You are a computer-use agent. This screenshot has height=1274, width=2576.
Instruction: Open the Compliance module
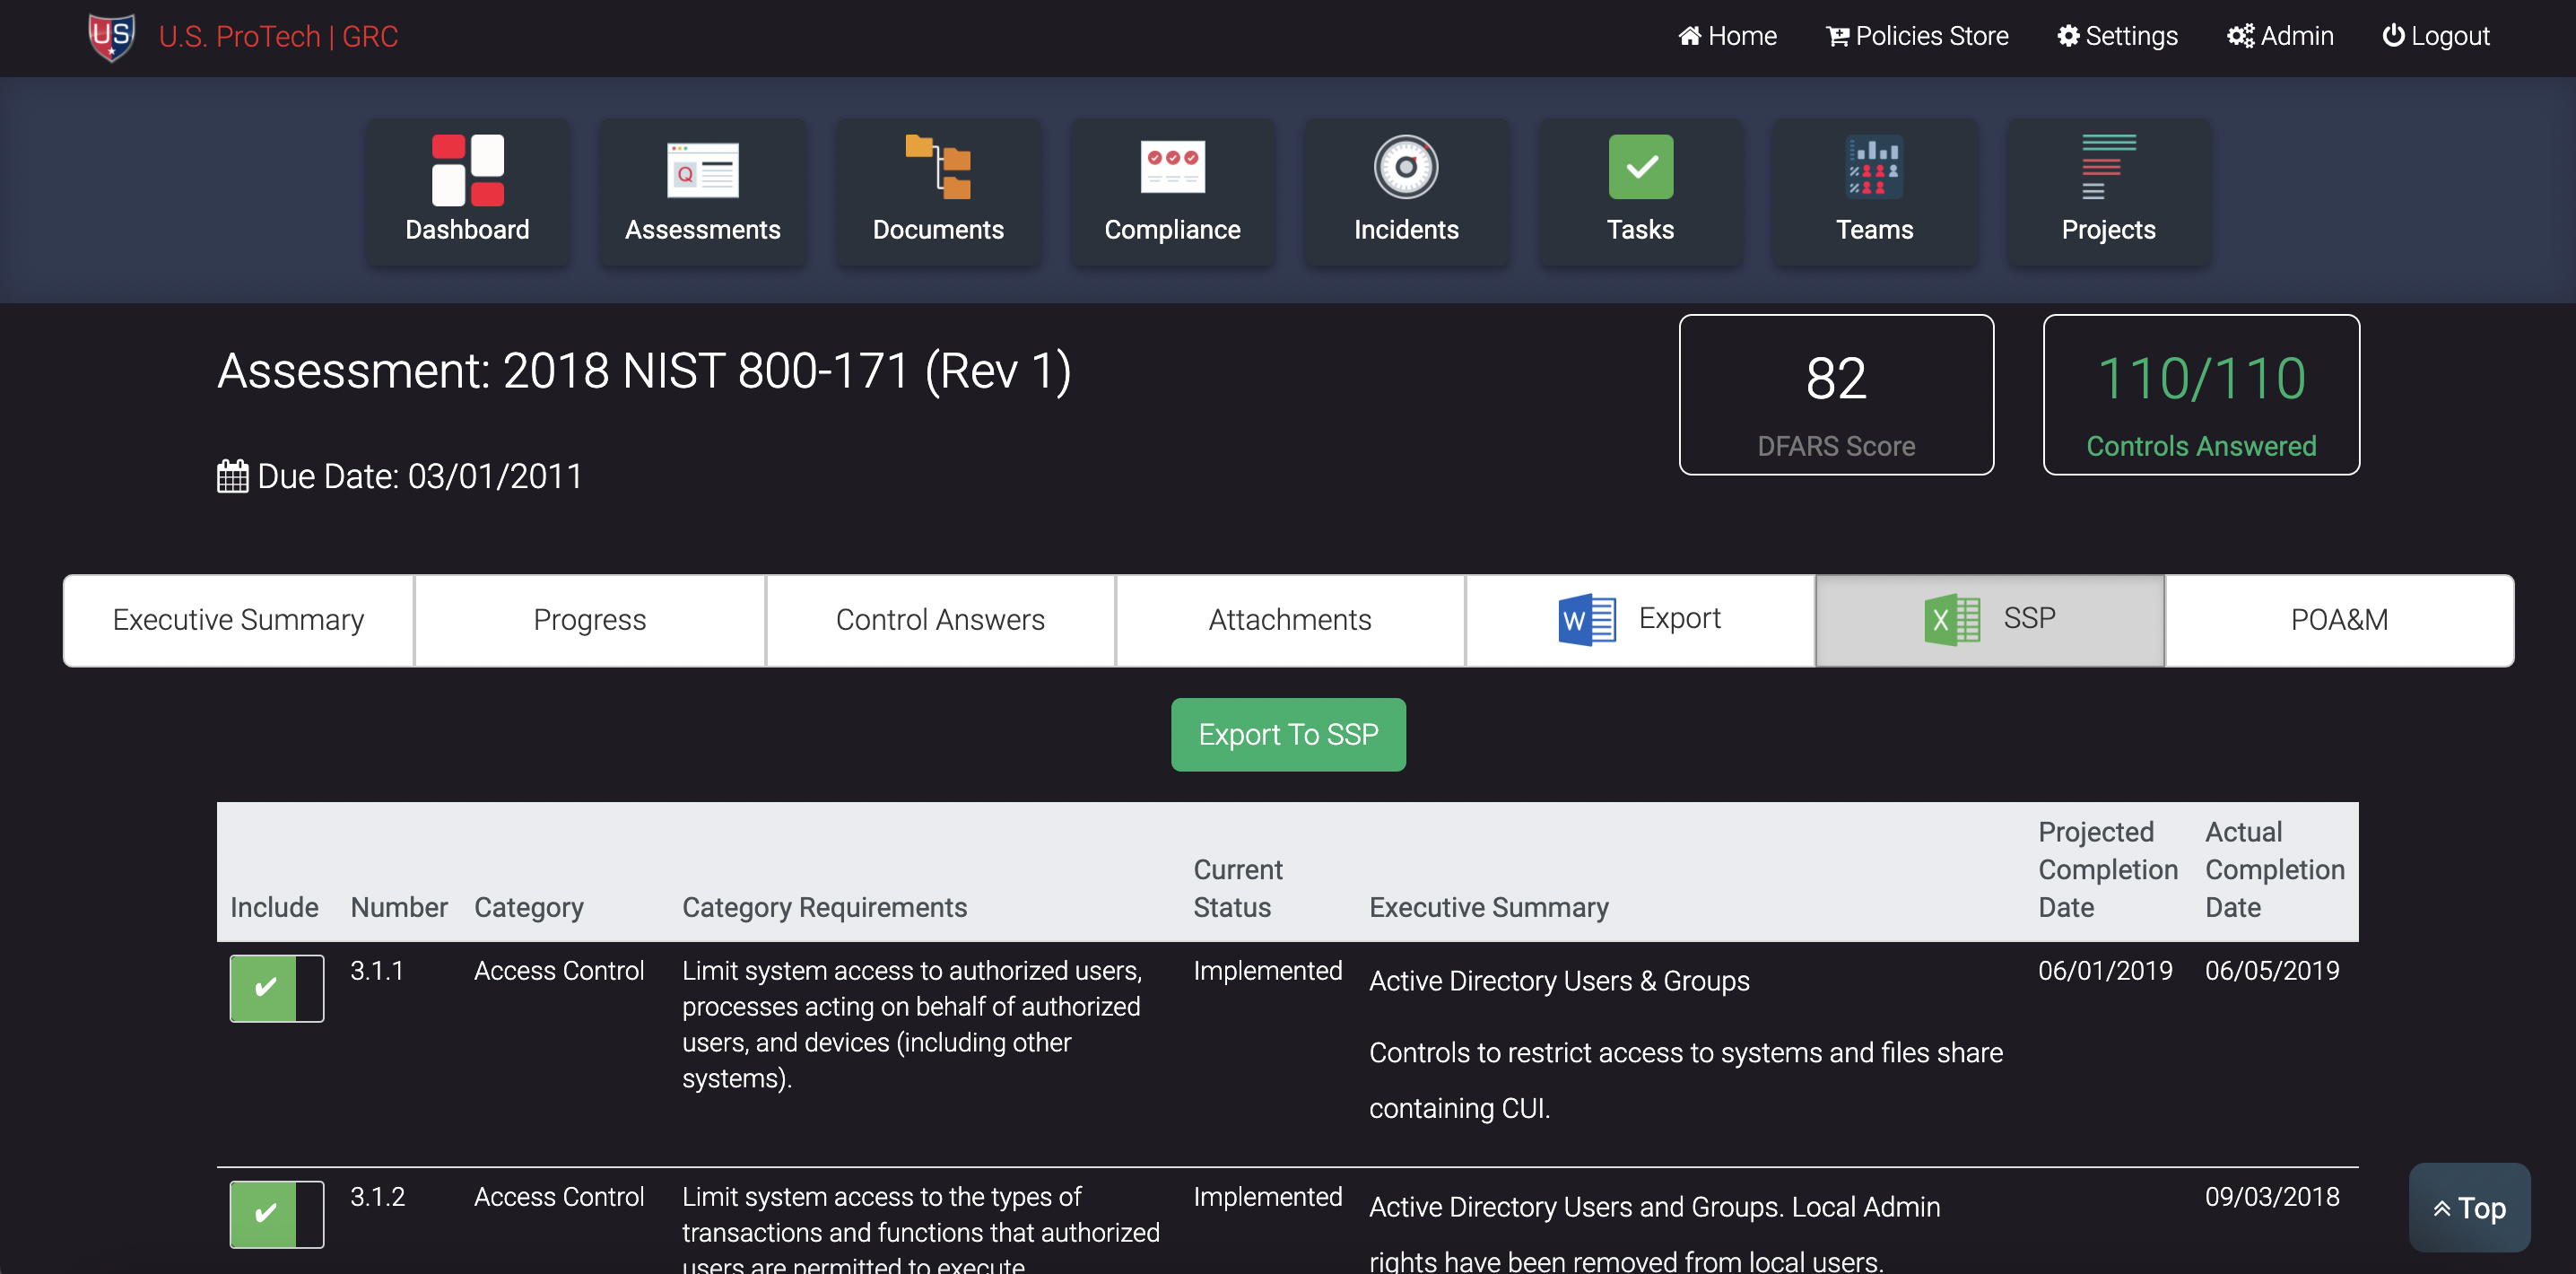click(1172, 192)
